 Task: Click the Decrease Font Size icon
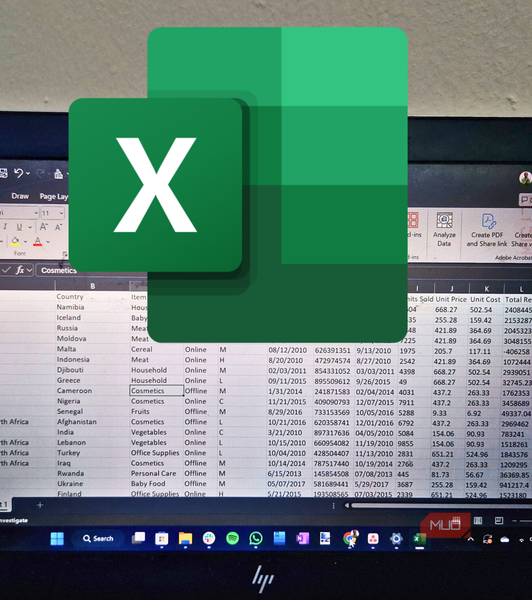[x=58, y=227]
